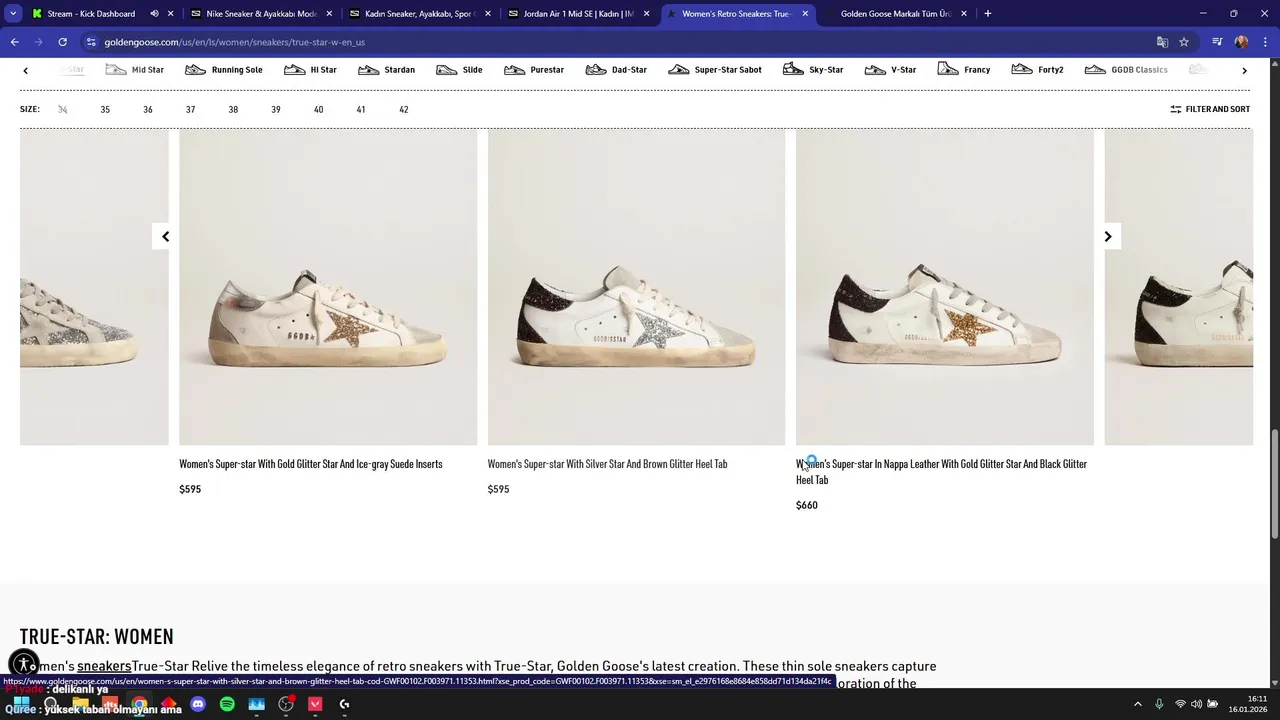Select the Slide sneaker category

tap(459, 70)
